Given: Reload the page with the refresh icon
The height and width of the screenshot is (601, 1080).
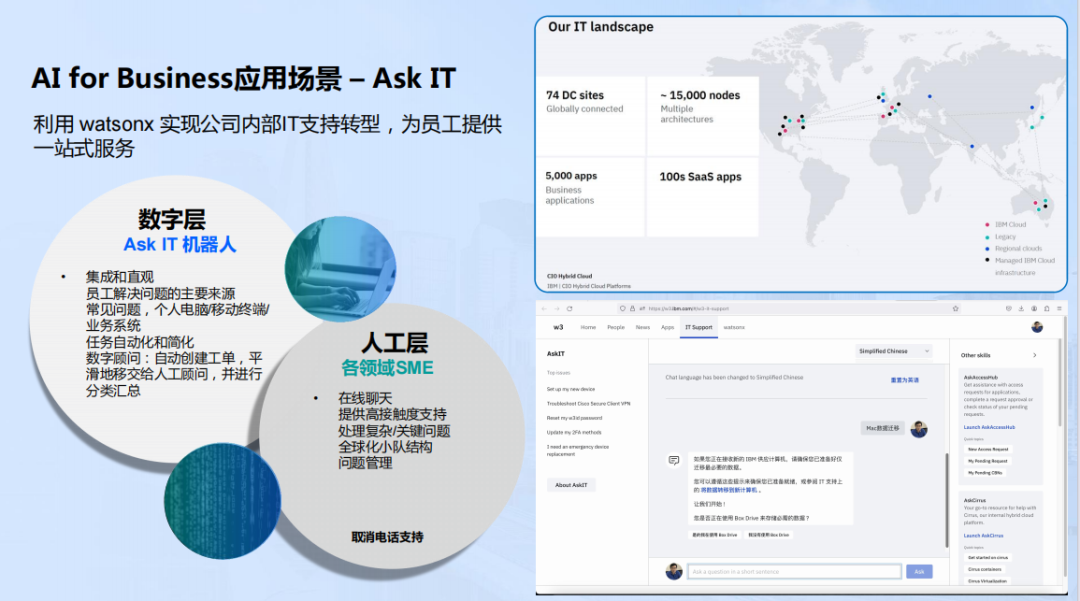Looking at the screenshot, I should [x=570, y=308].
